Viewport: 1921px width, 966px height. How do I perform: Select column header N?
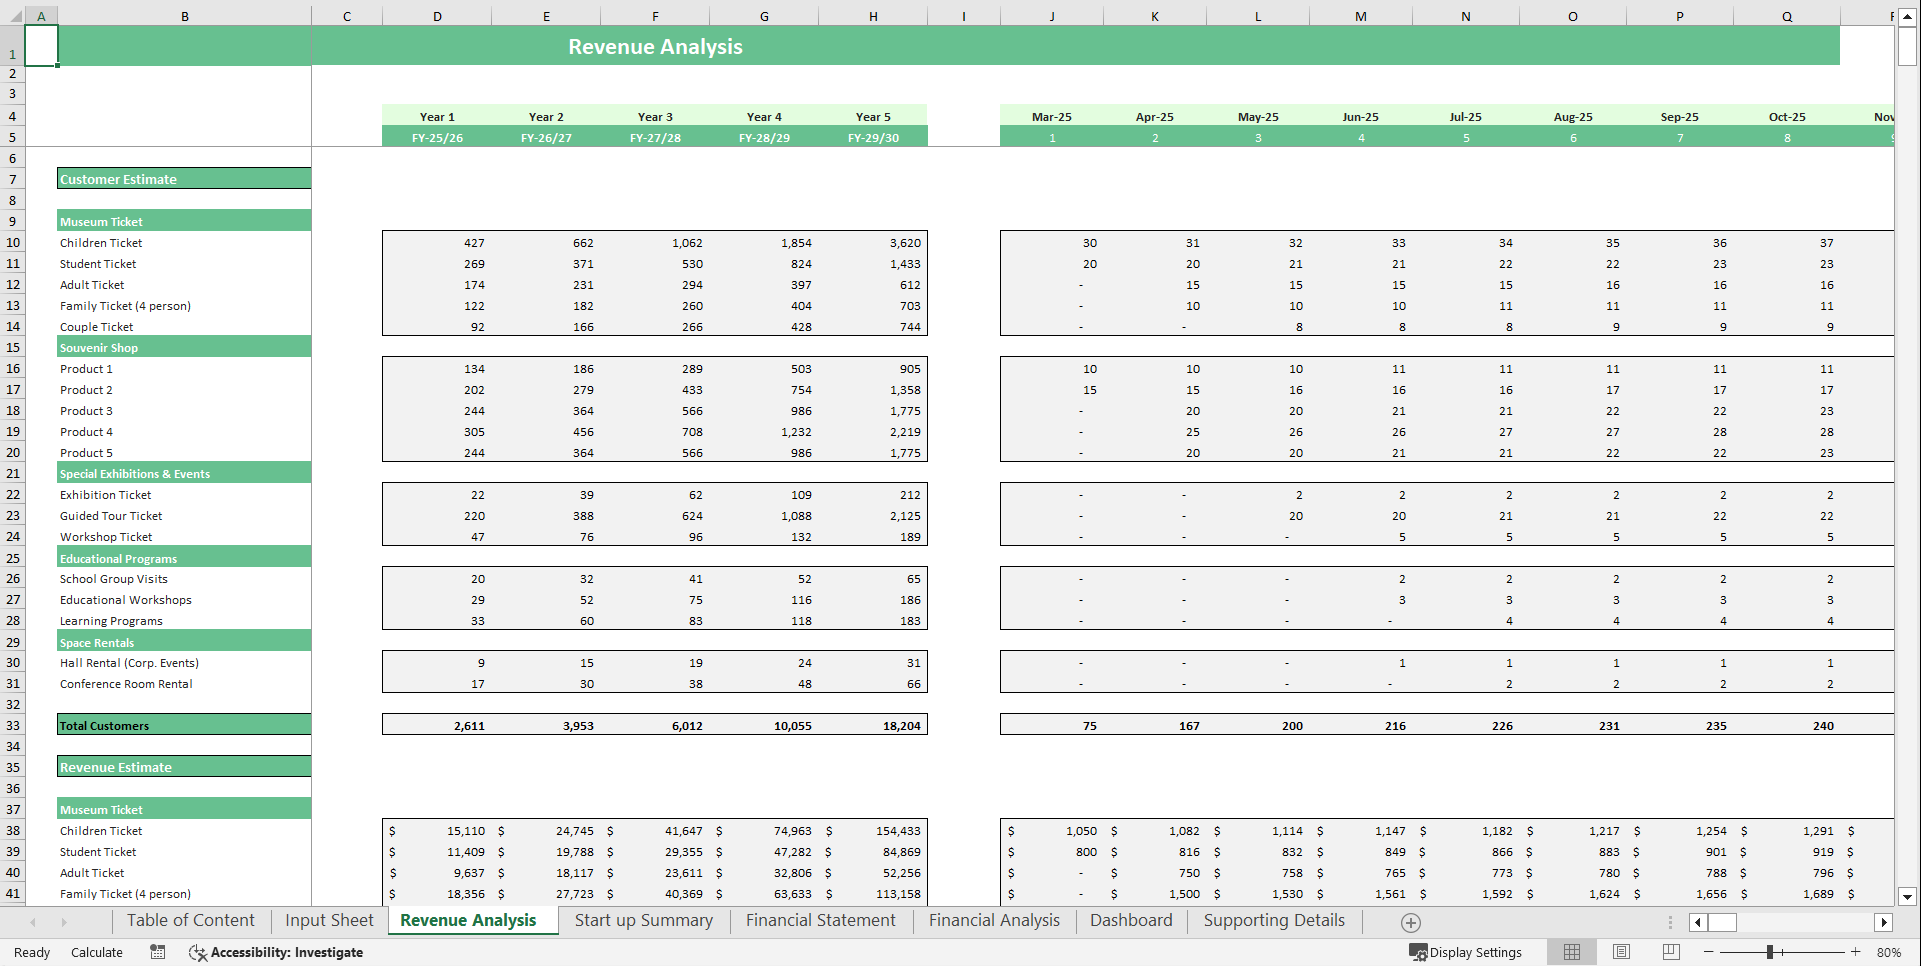(1465, 16)
